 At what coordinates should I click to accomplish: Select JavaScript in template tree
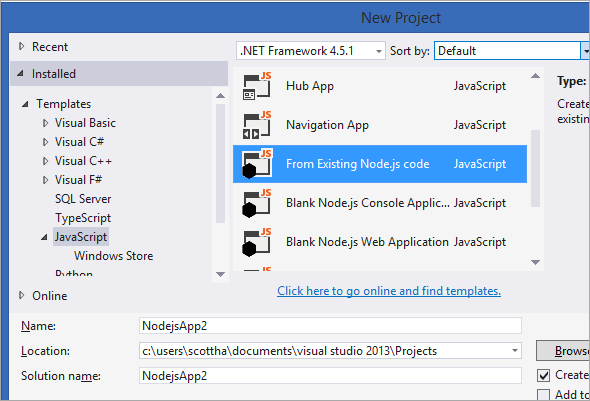81,237
